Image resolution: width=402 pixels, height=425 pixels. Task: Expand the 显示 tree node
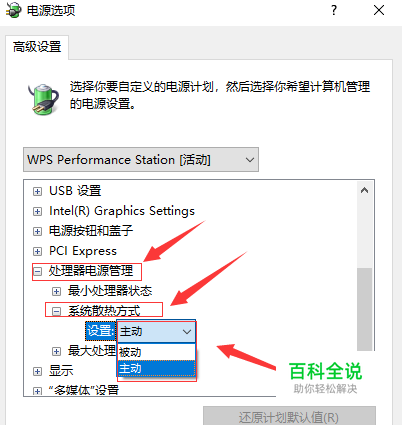click(37, 371)
